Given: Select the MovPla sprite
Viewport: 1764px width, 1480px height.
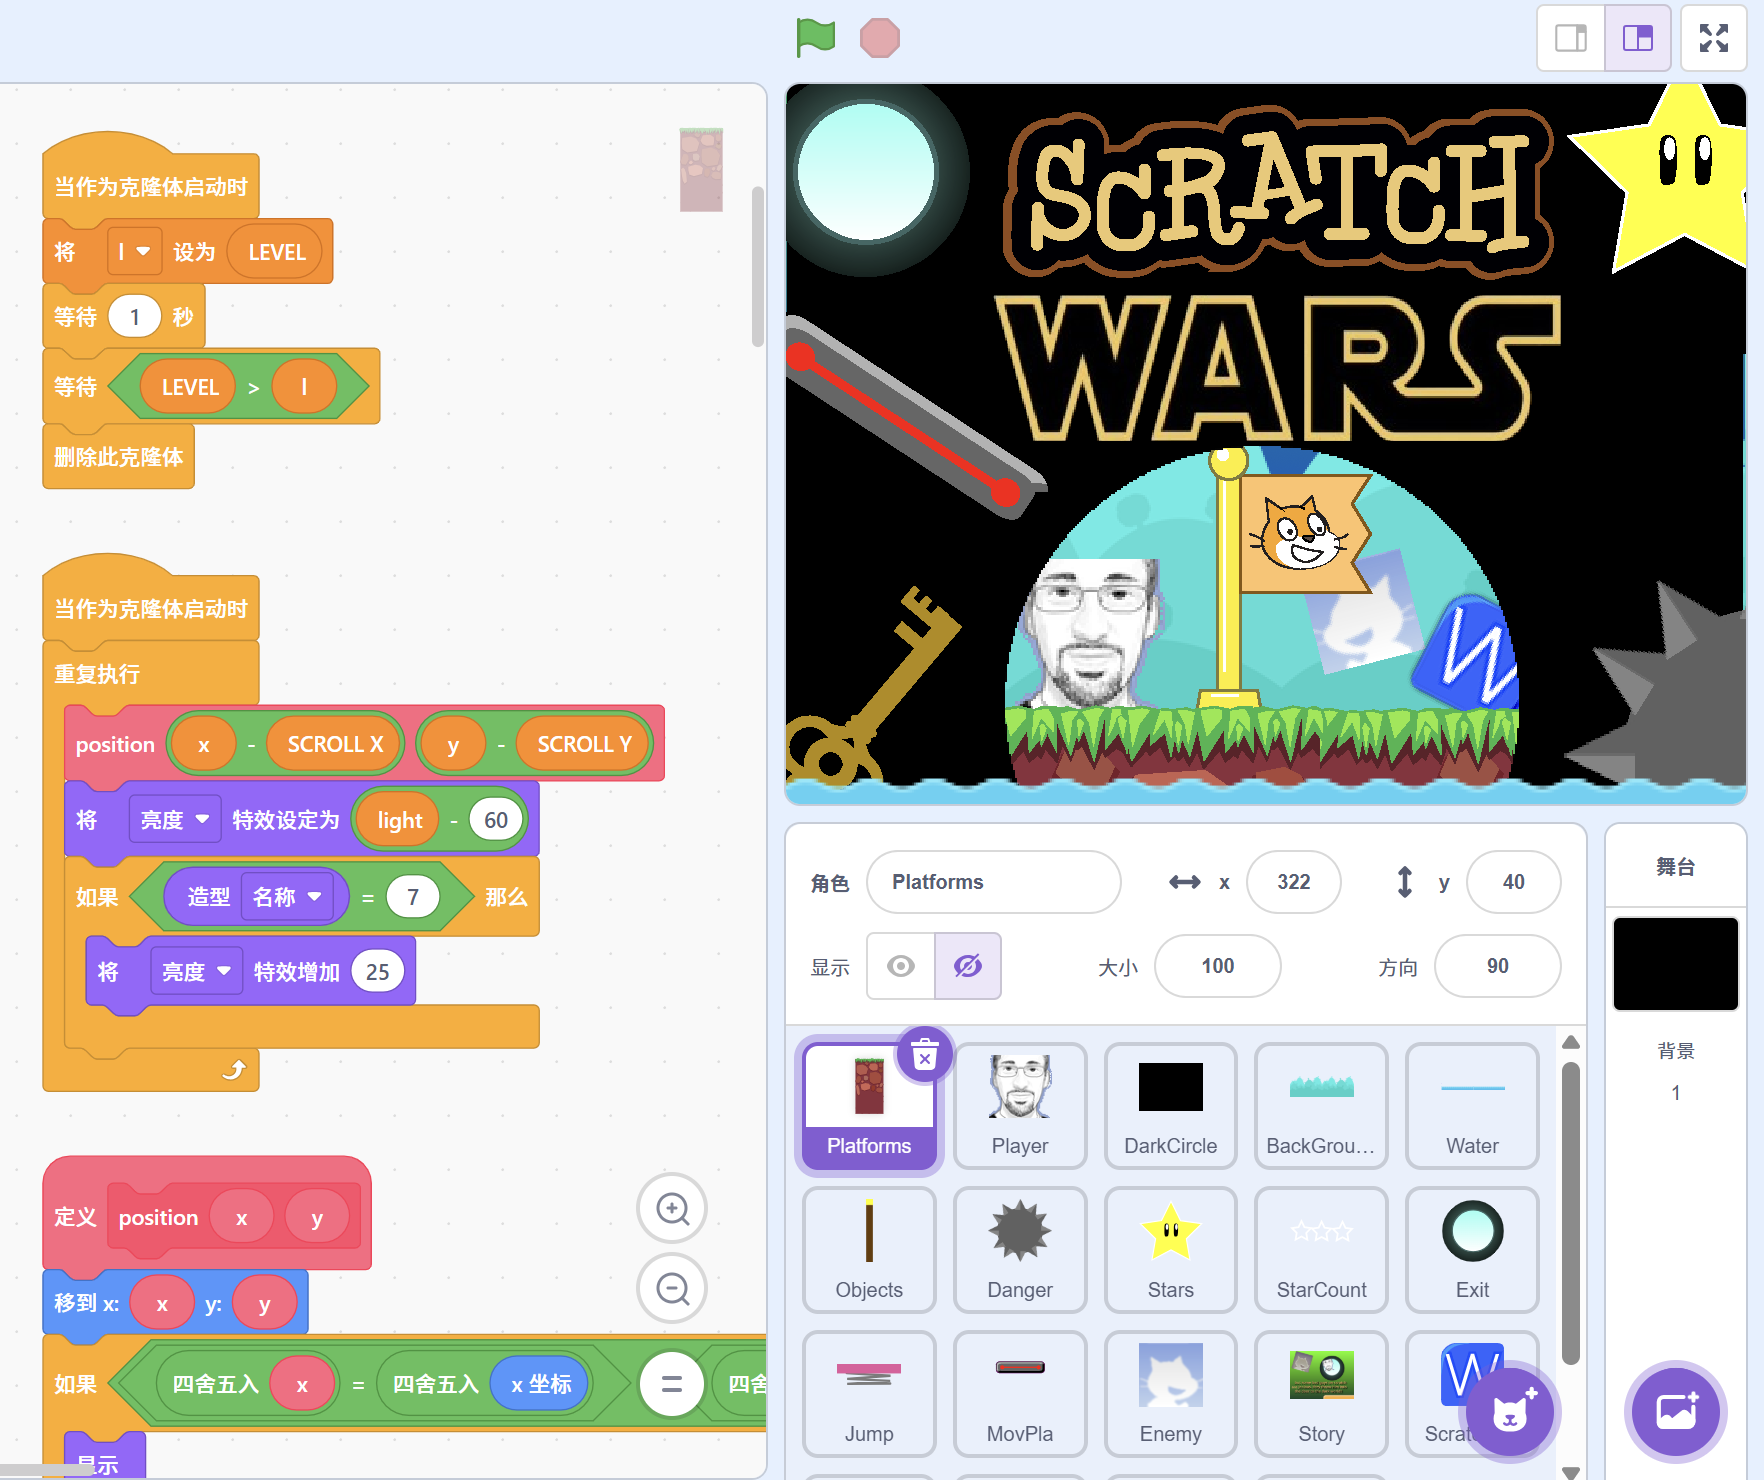Looking at the screenshot, I should click(x=1020, y=1393).
